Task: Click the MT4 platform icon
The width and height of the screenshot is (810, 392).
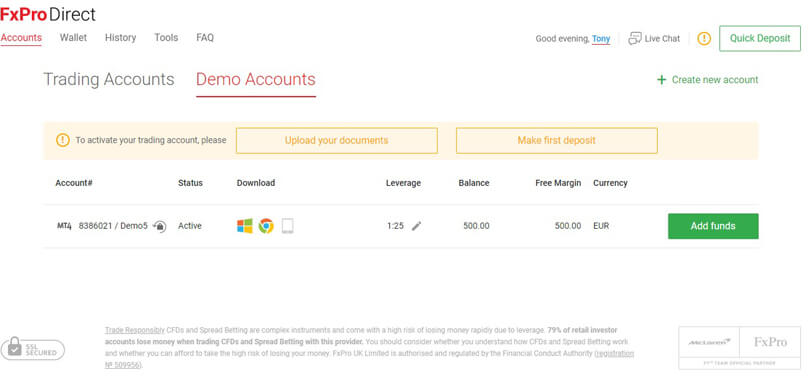Action: point(64,226)
